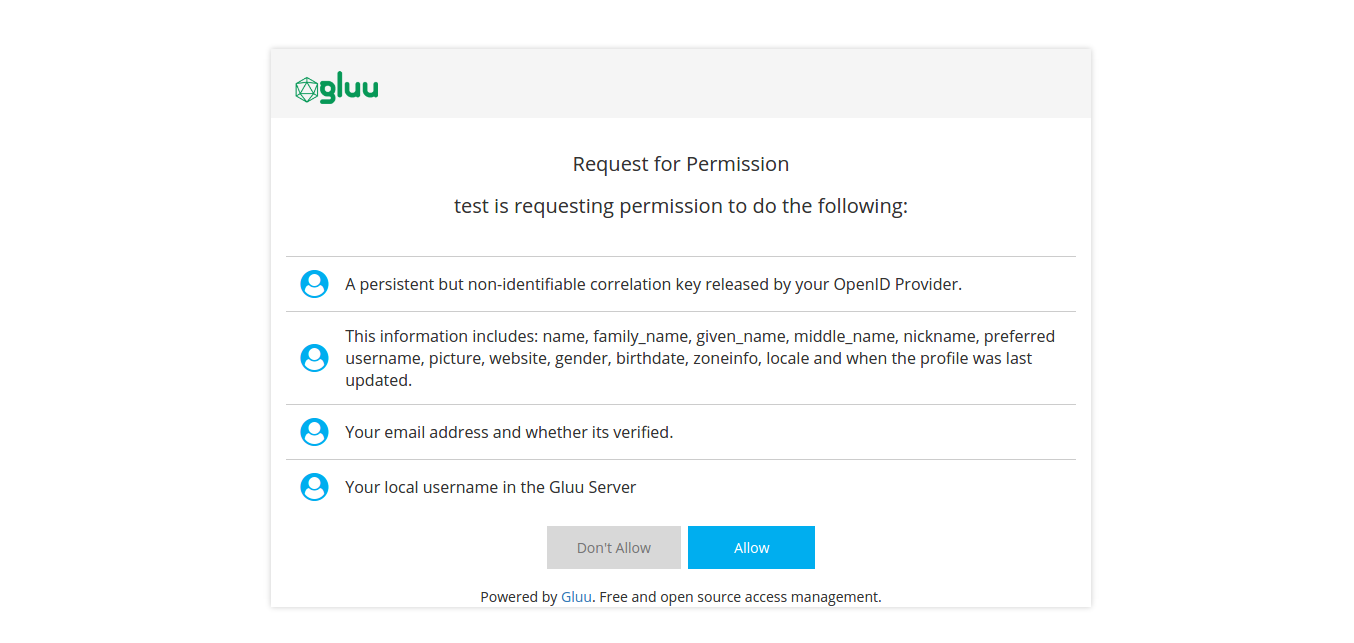
Task: Select the persistent correlation key description
Action: pos(653,284)
